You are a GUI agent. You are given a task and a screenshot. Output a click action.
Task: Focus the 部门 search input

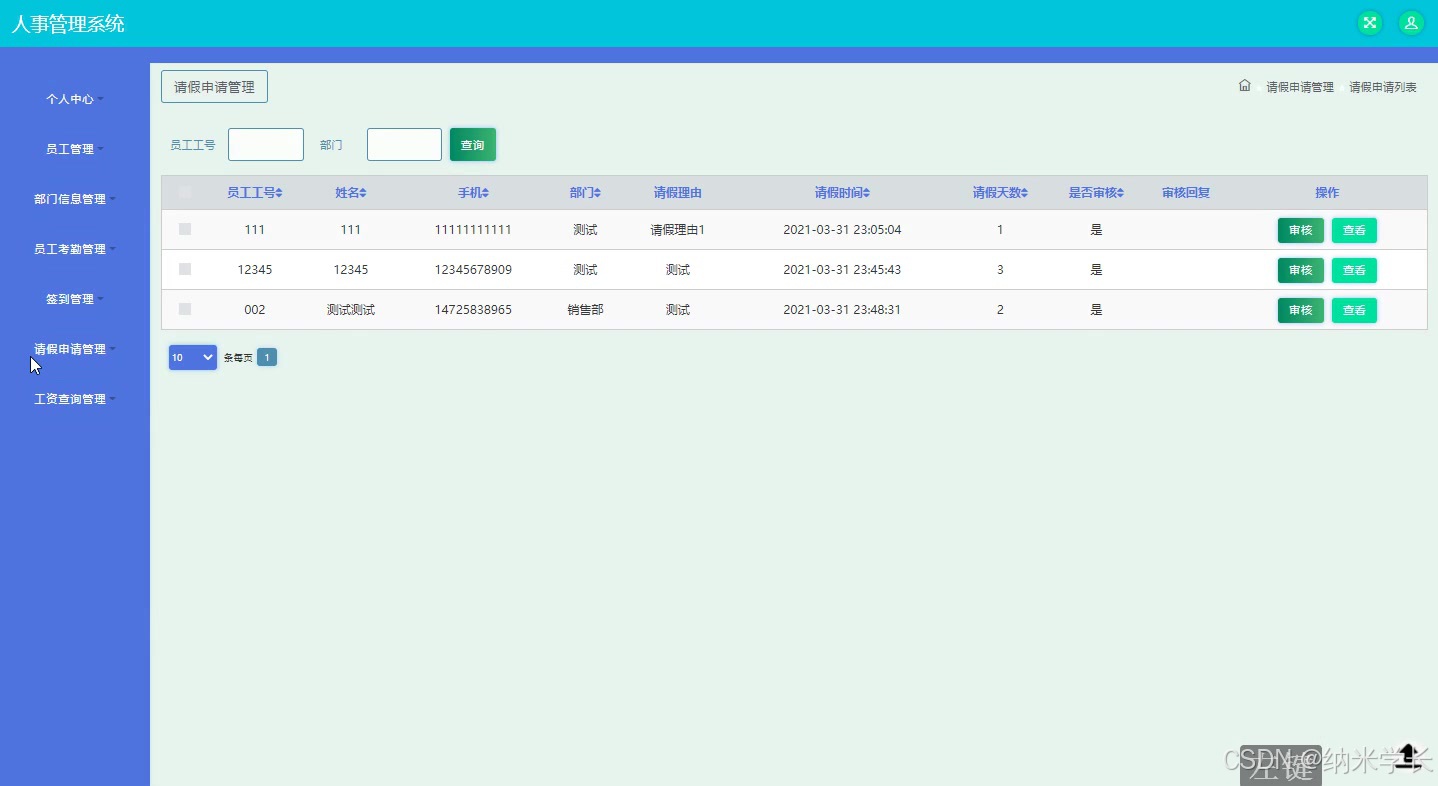(x=404, y=144)
